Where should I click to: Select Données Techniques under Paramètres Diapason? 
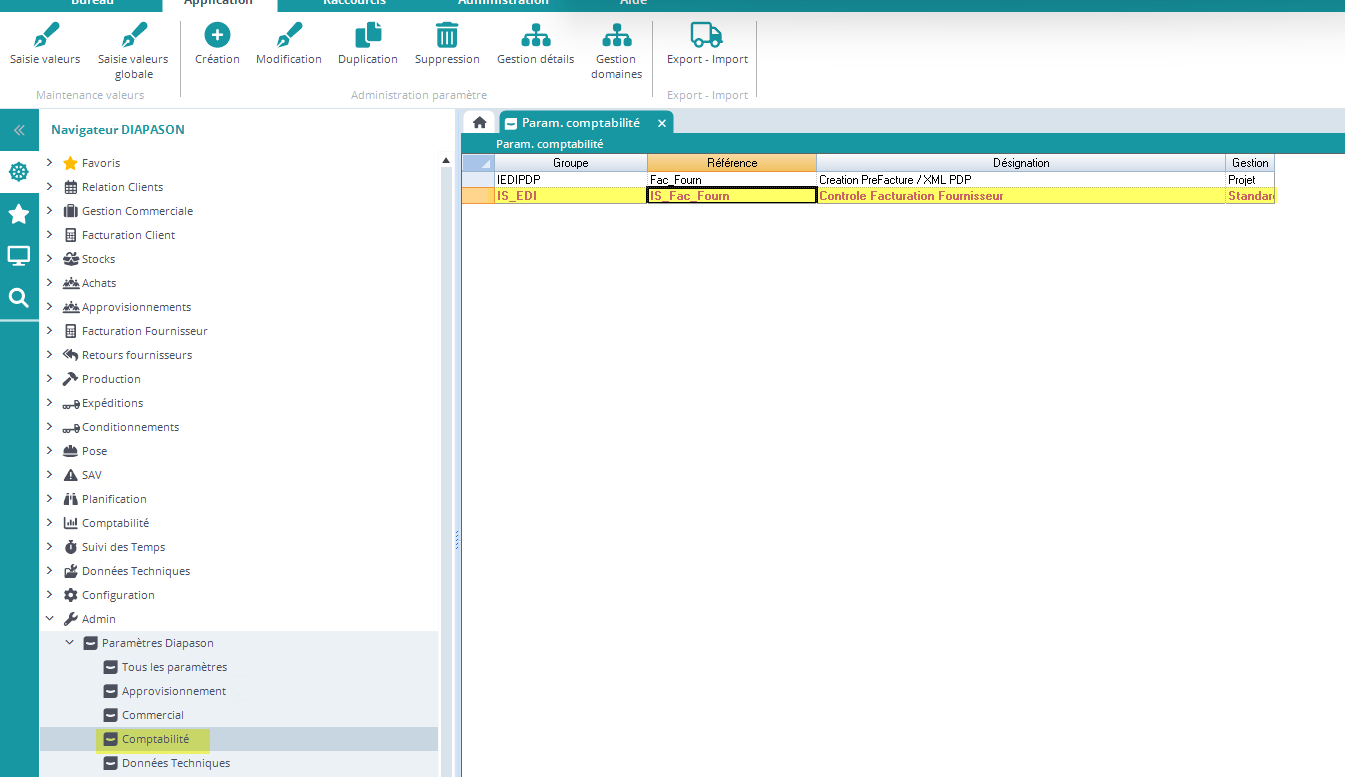175,763
